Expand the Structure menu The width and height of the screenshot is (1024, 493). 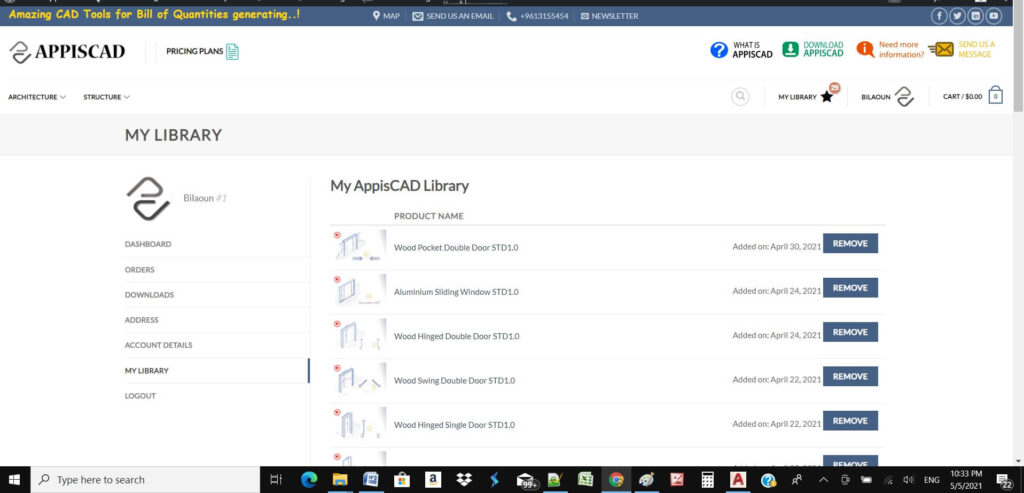pos(106,97)
